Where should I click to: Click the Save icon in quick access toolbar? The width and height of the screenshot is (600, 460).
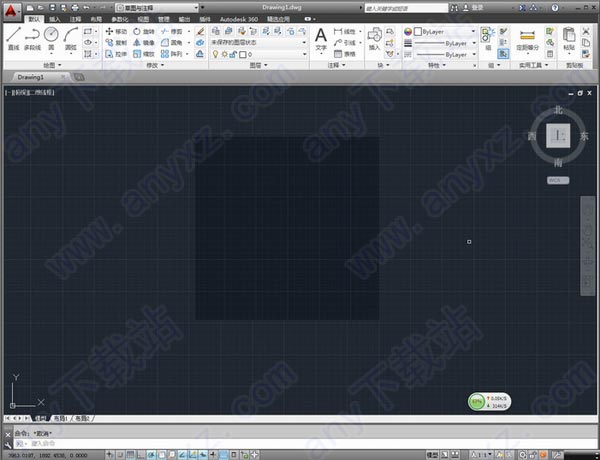(53, 8)
